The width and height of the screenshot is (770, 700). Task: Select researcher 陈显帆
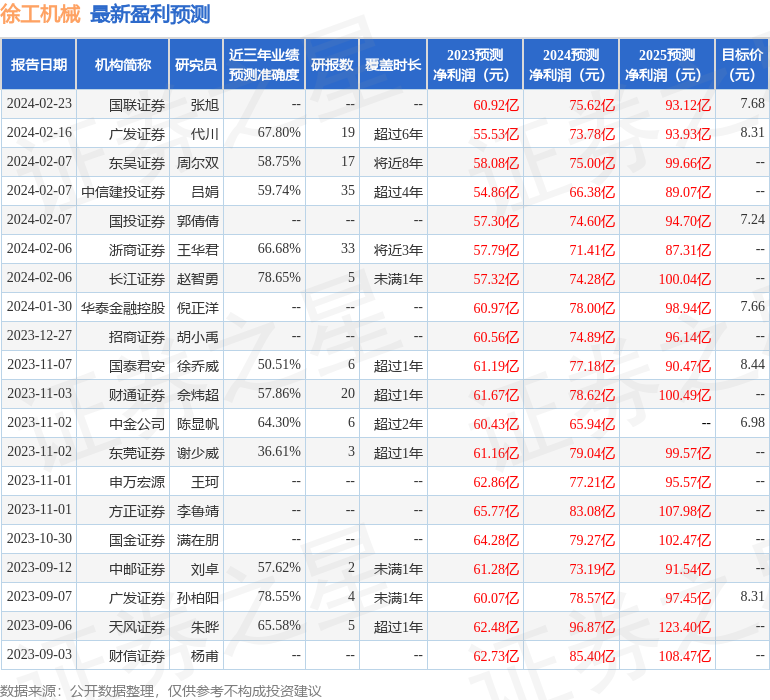point(197,424)
